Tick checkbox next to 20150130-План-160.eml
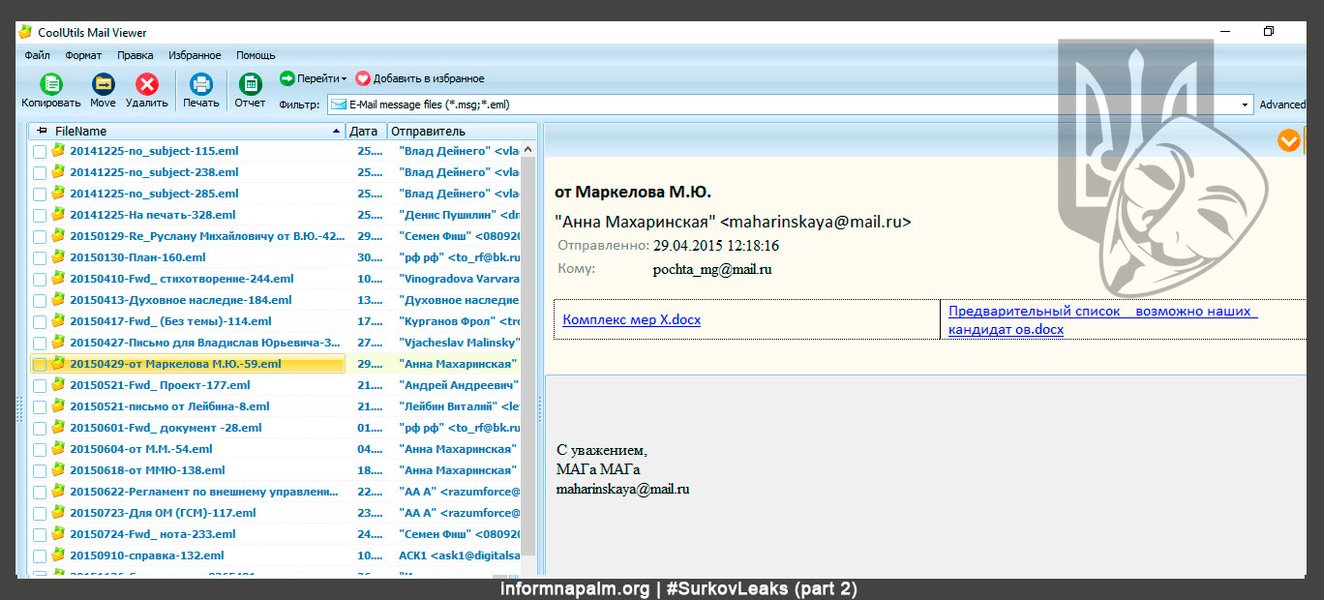Viewport: 1324px width, 600px height. [x=39, y=258]
